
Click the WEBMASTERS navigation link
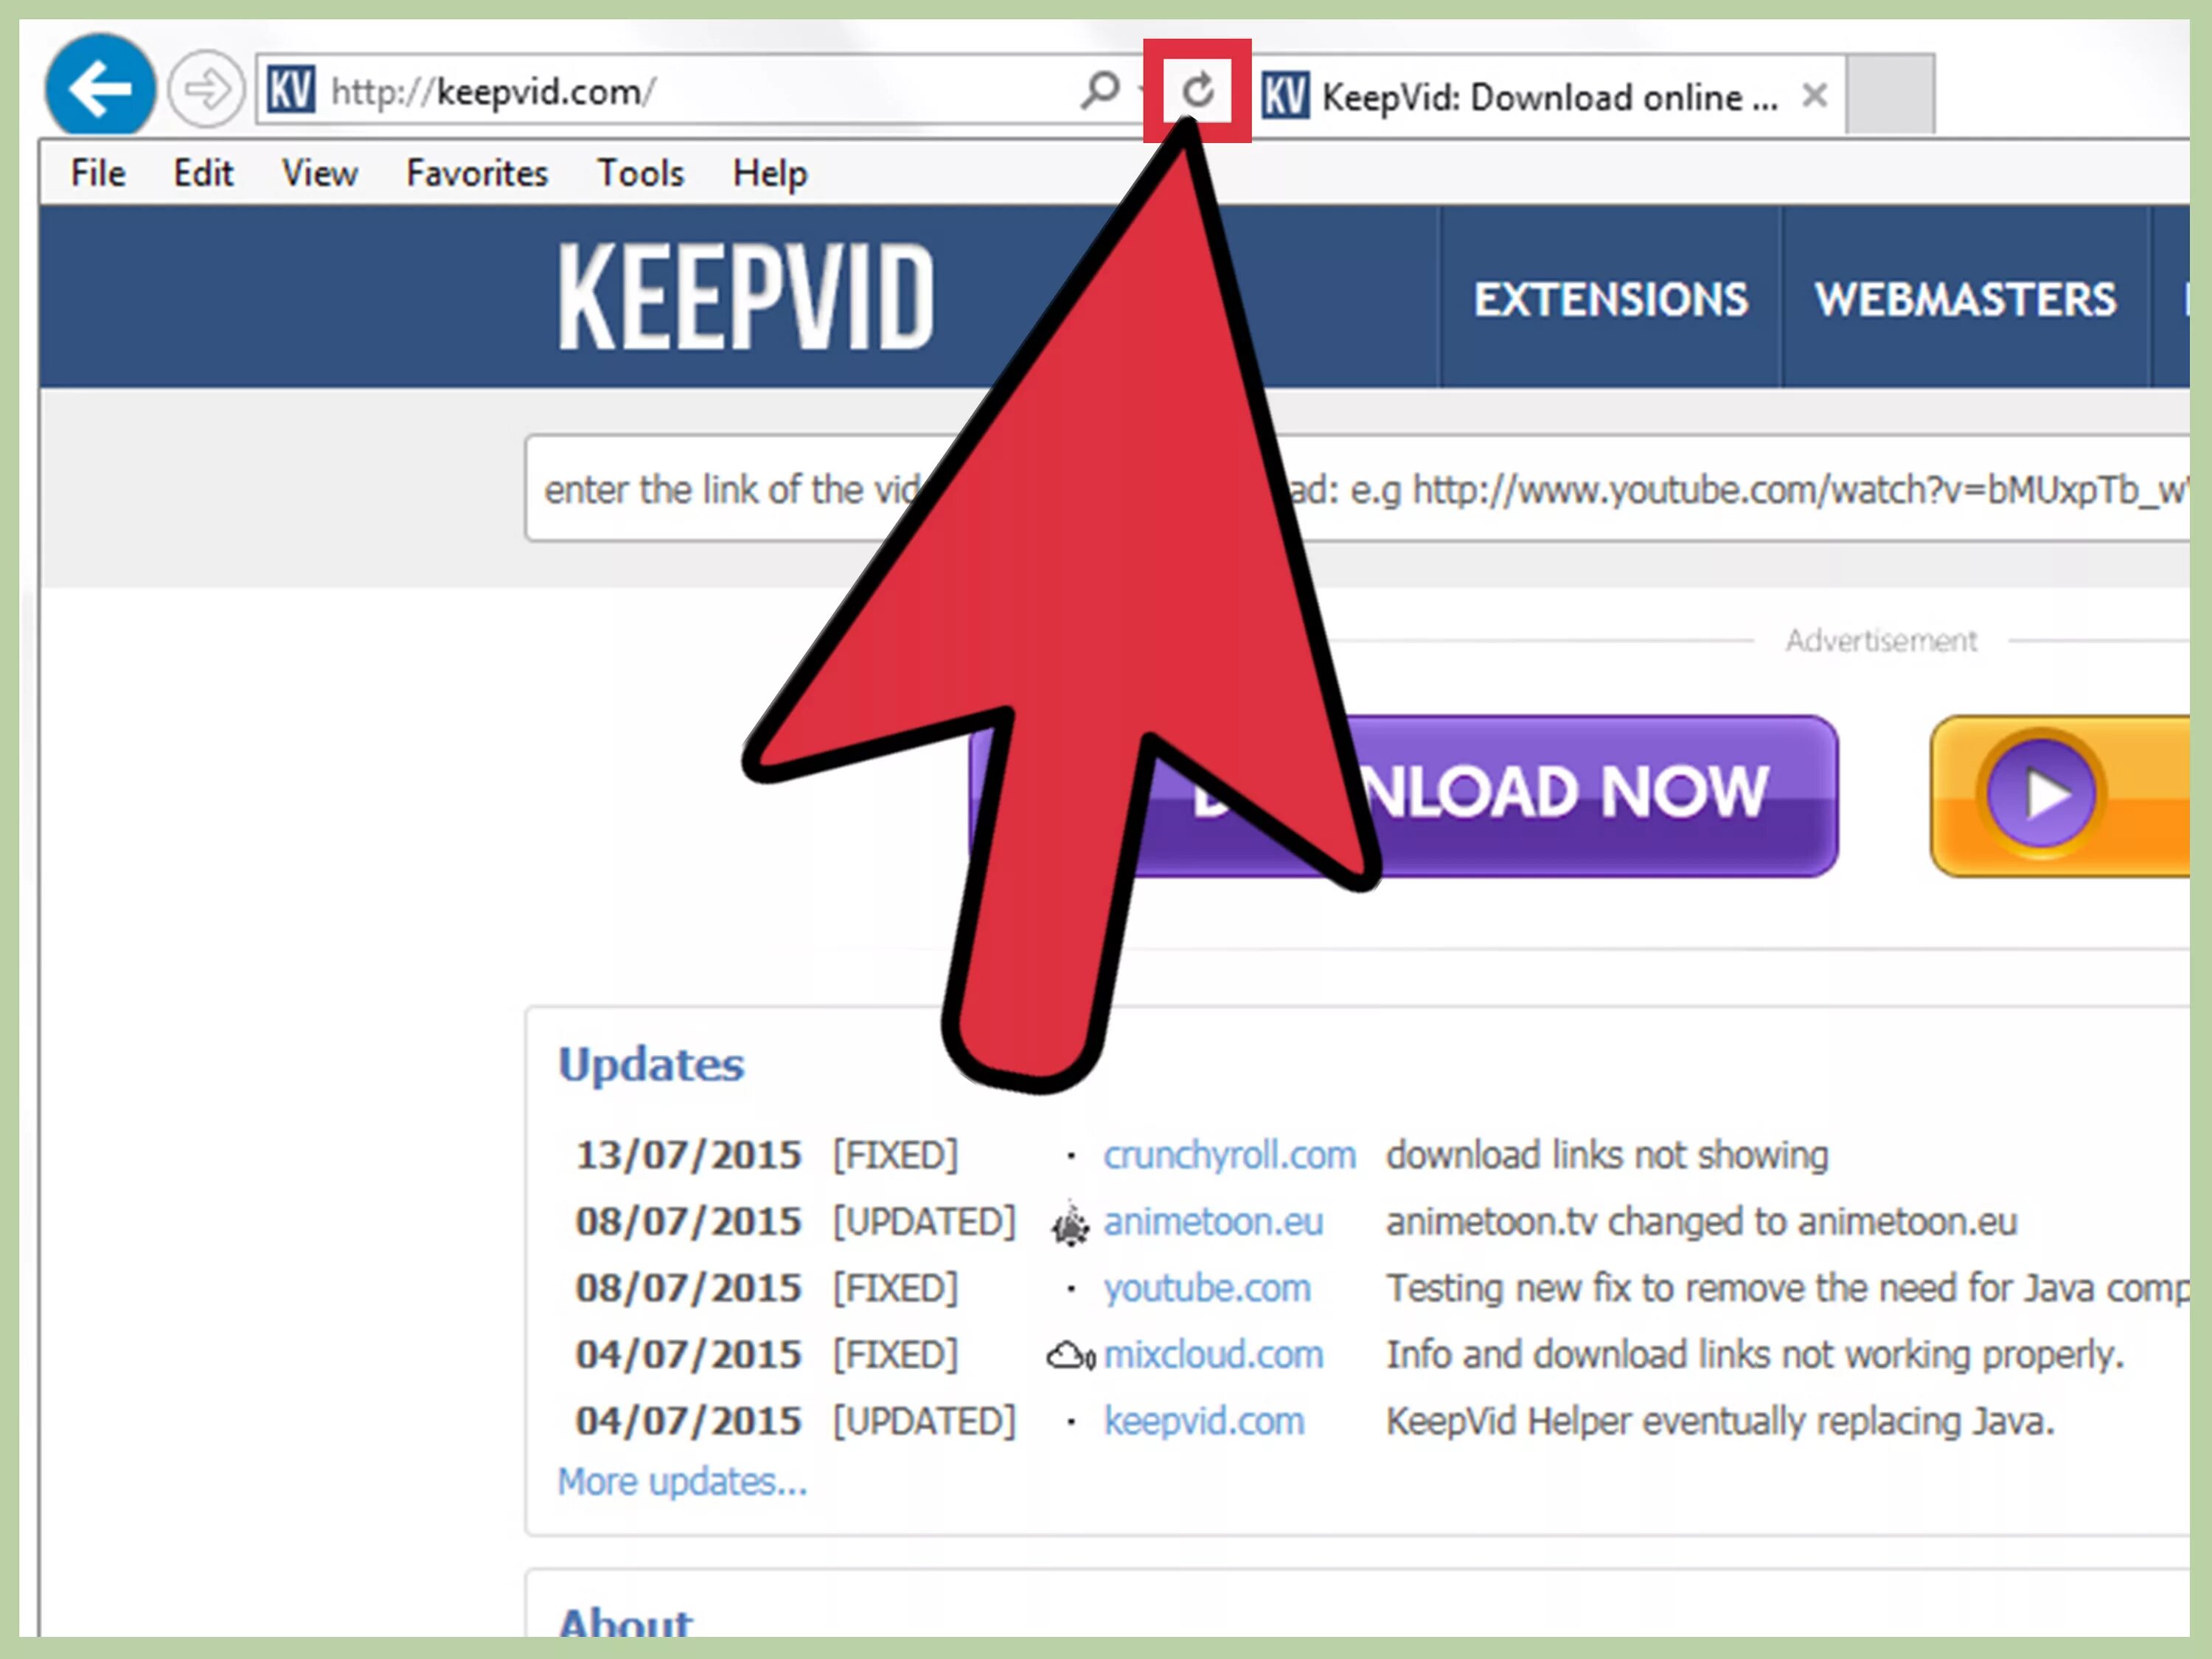point(1965,299)
